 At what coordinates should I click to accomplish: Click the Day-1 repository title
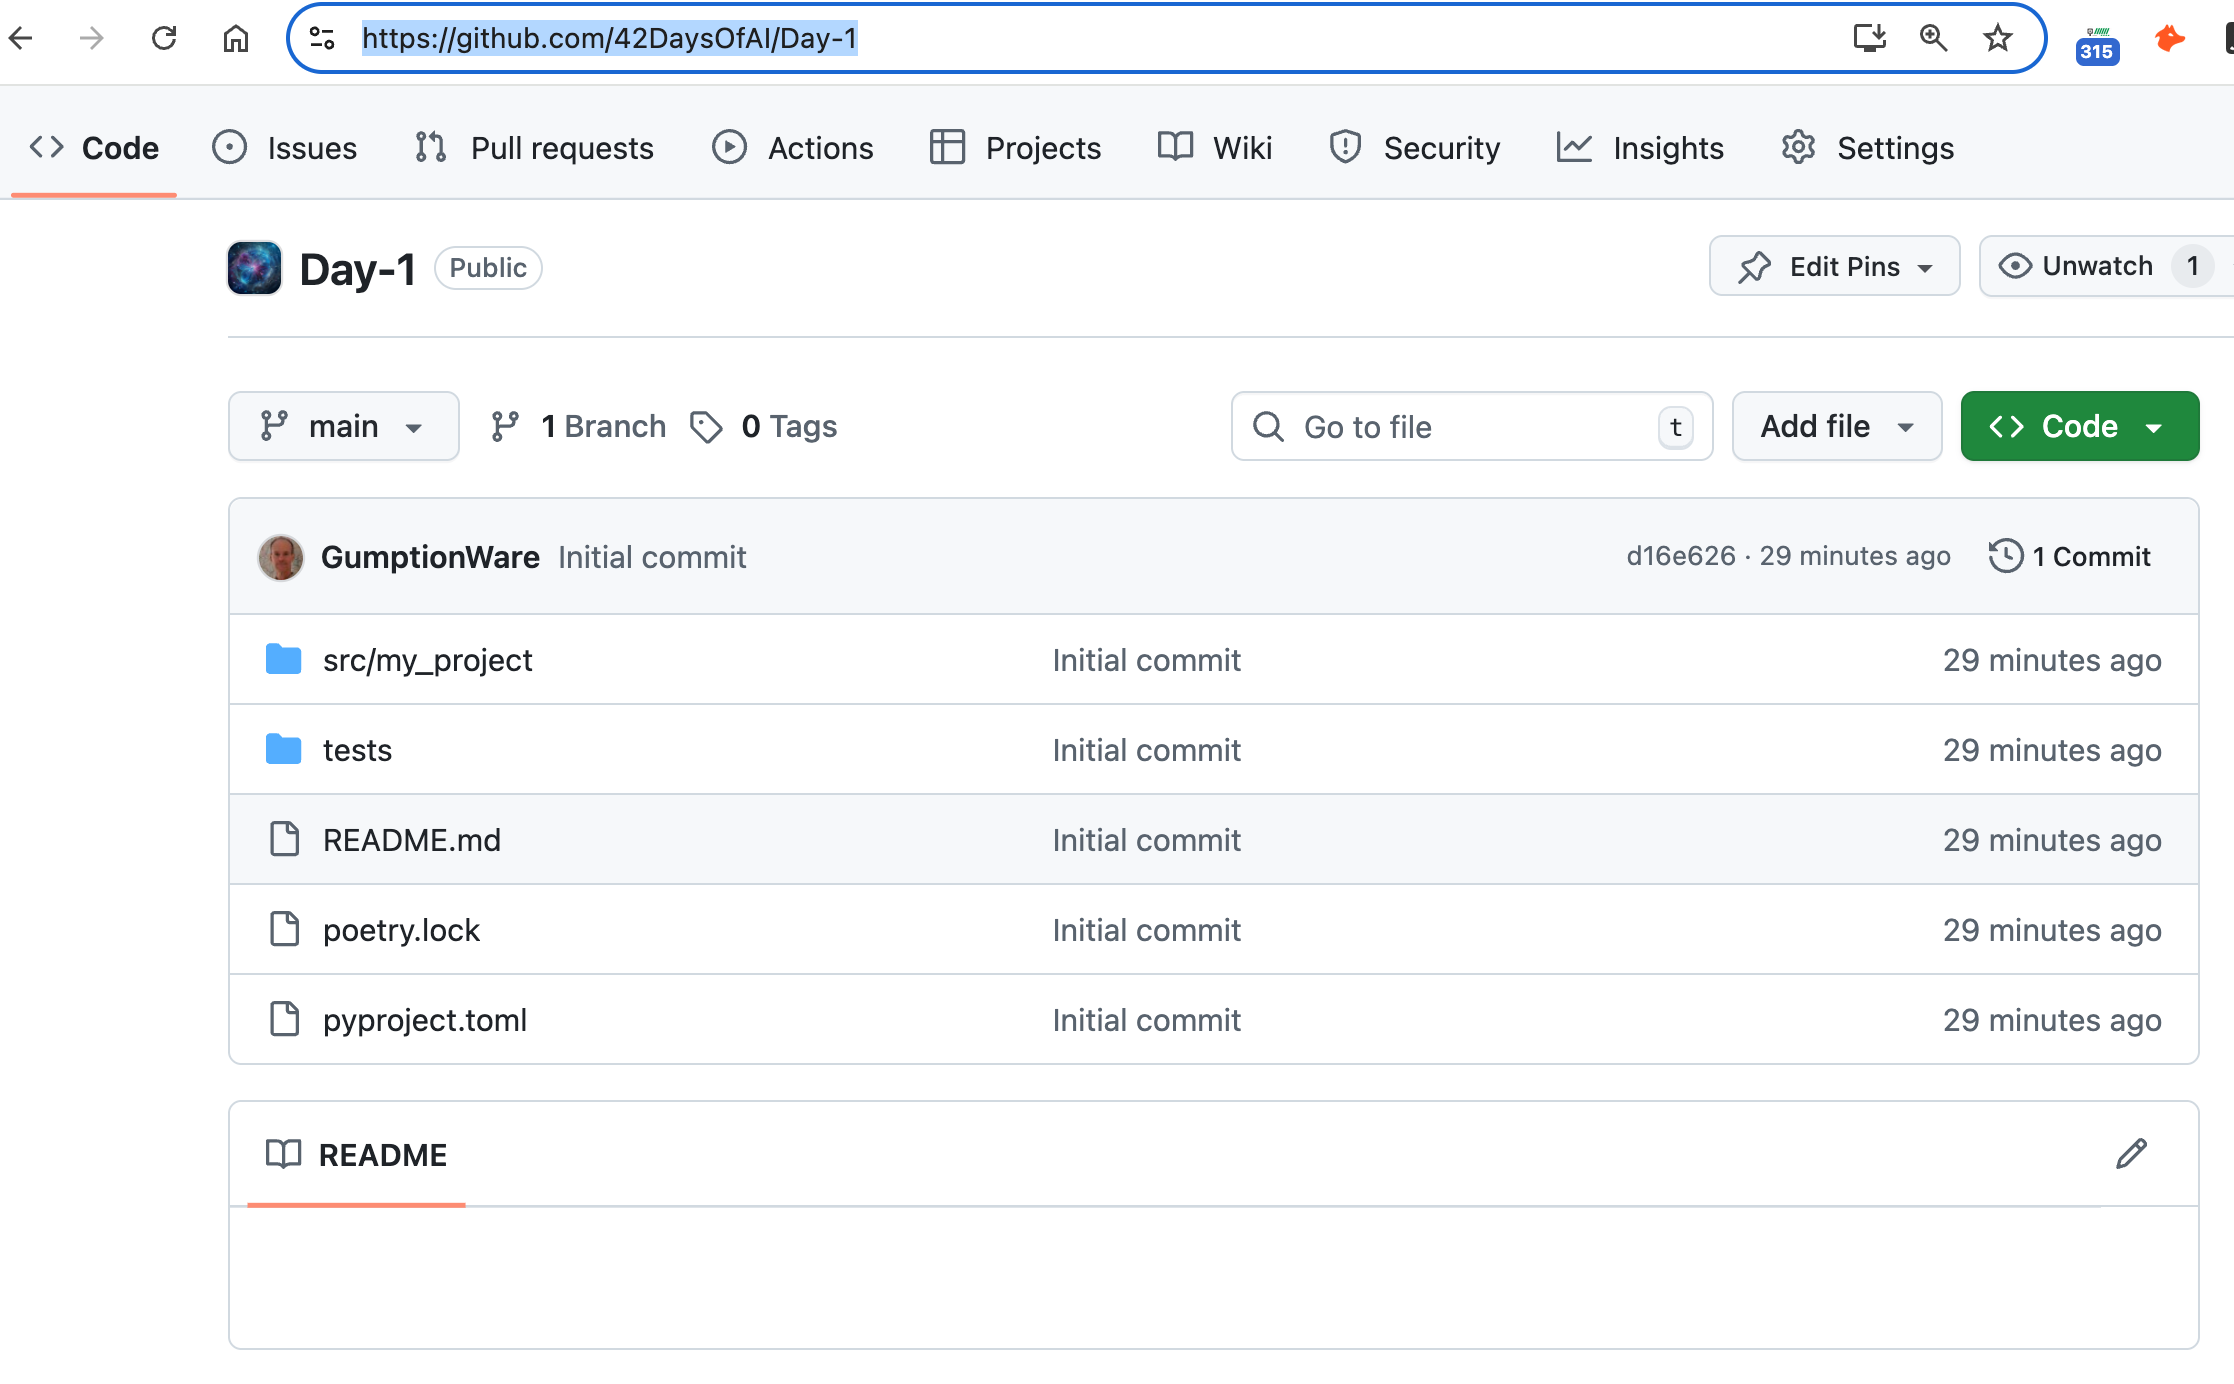pos(357,269)
